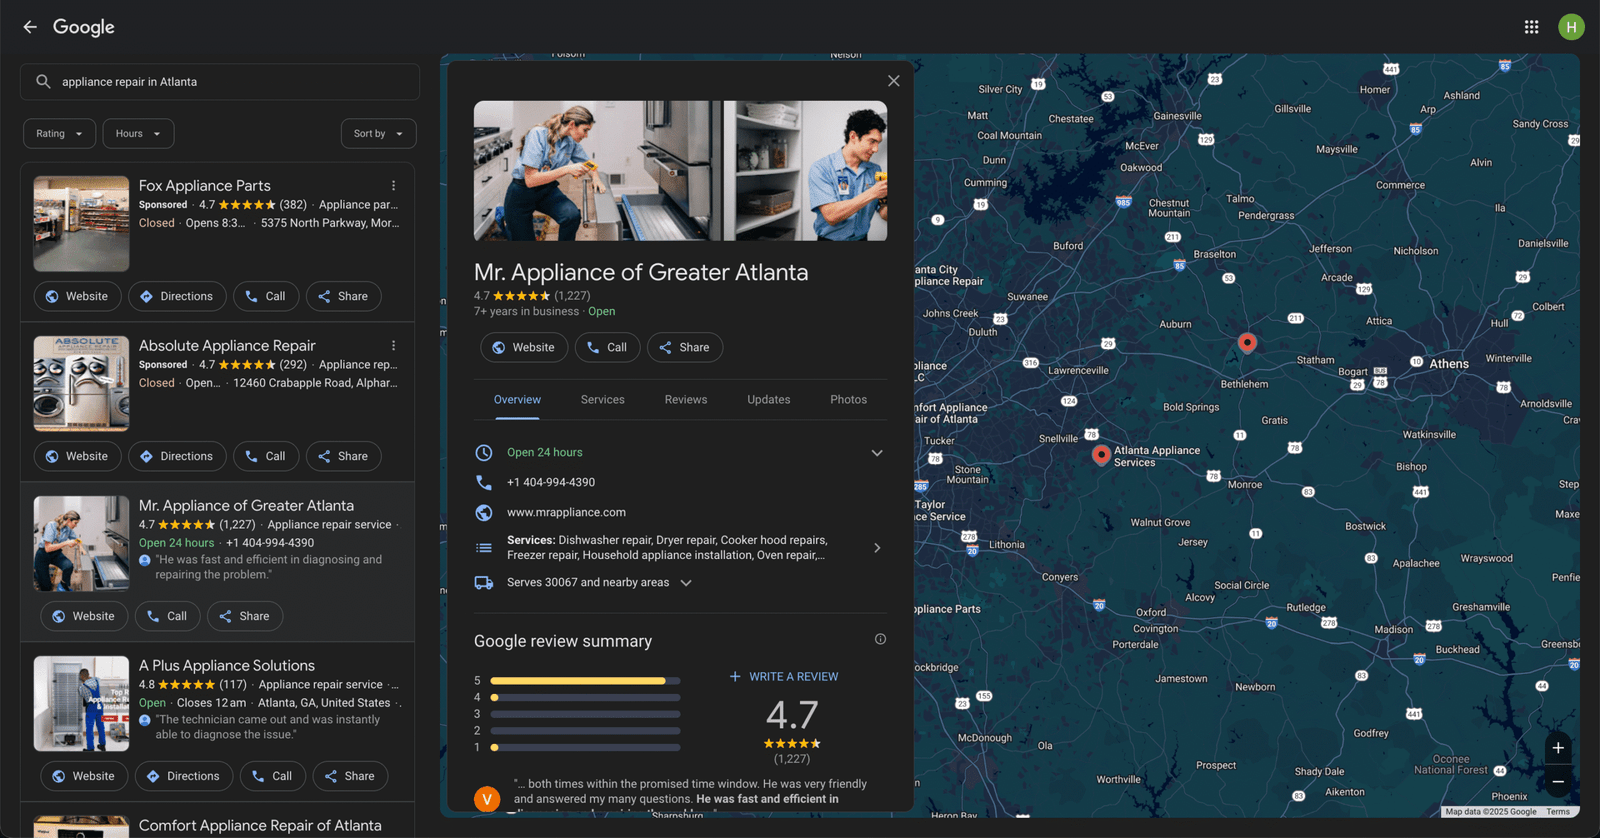
Task: Open the Comfort Appliance Repair of Atlanta listing
Action: pos(260,826)
